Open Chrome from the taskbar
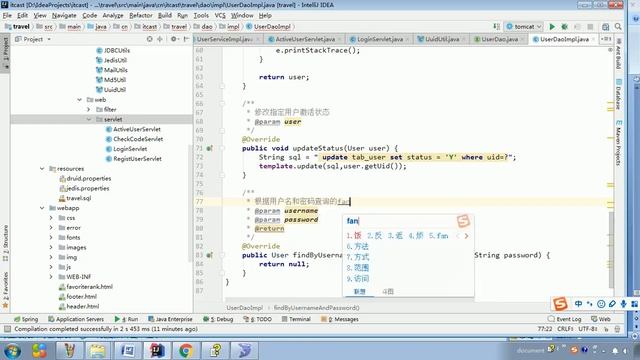The width and height of the screenshot is (640, 360). click(x=186, y=351)
